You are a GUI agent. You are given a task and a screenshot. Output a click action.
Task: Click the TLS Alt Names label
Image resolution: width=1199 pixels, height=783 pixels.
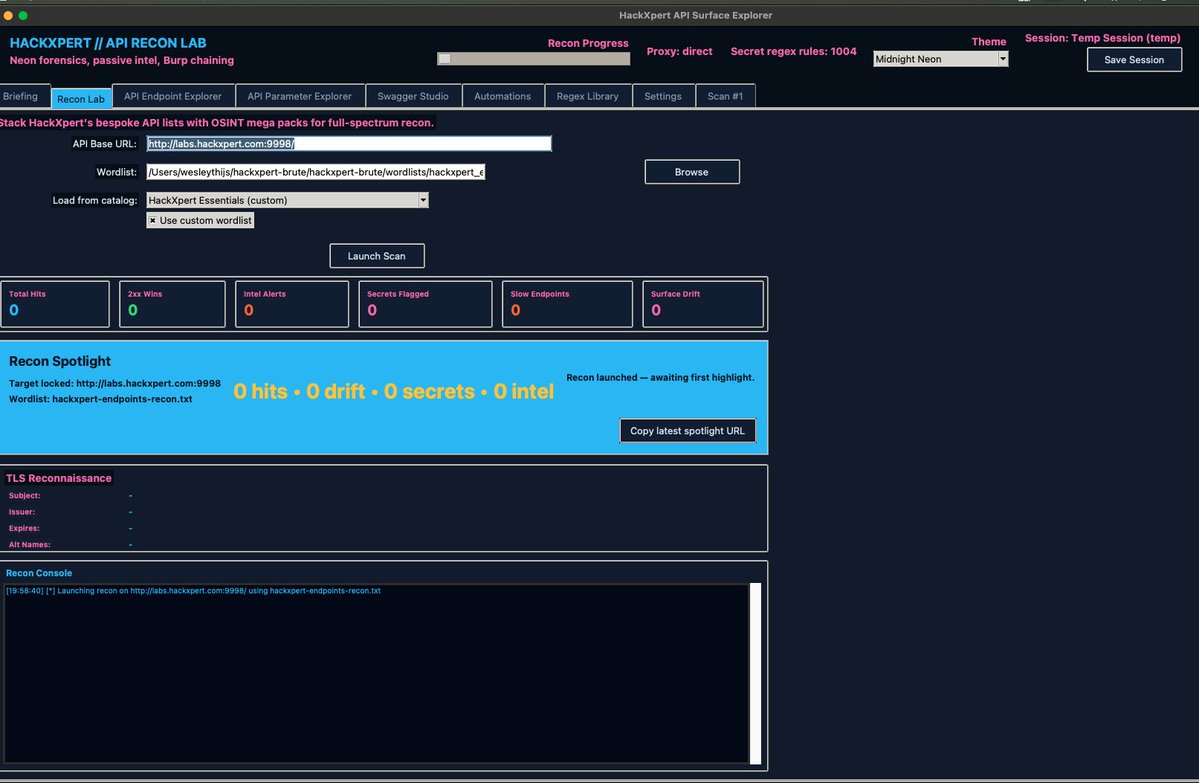coord(29,544)
